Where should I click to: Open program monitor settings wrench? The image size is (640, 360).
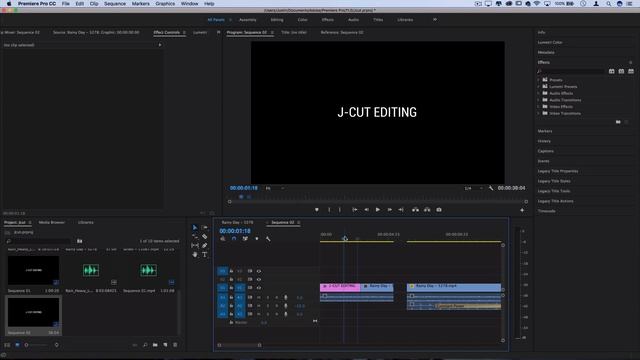pos(491,188)
